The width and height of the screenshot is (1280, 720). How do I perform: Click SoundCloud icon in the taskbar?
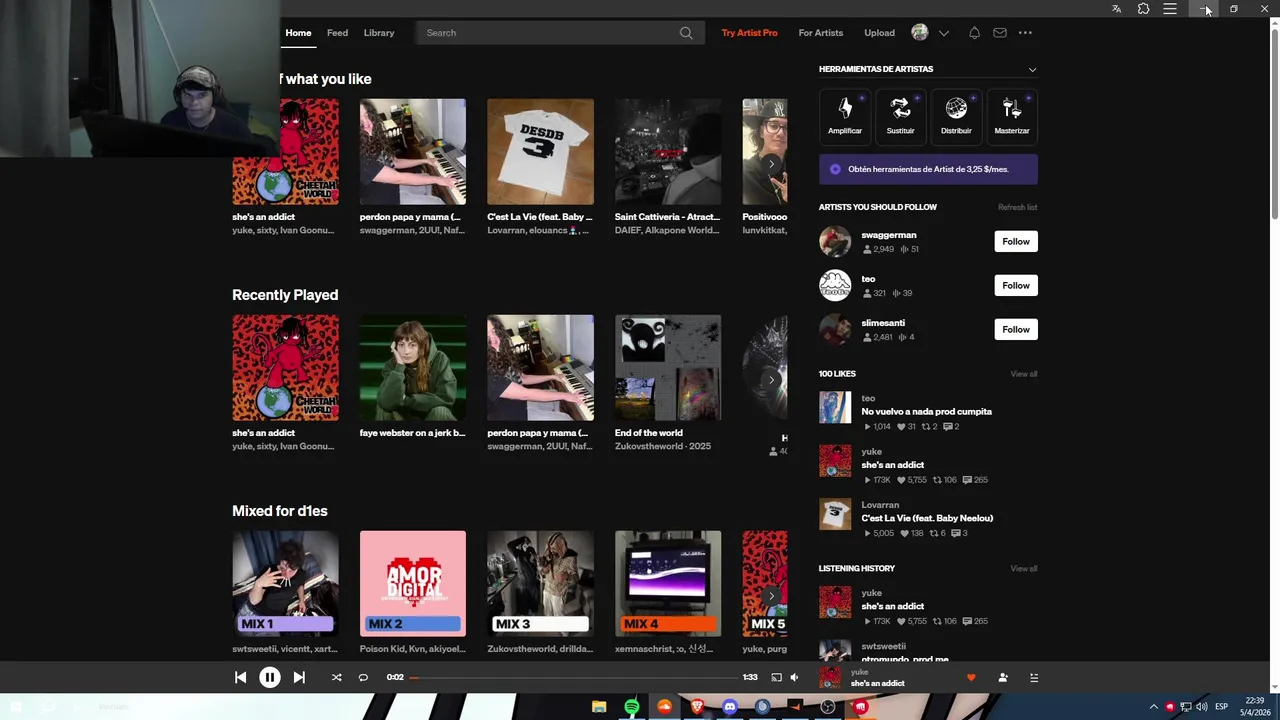point(664,707)
